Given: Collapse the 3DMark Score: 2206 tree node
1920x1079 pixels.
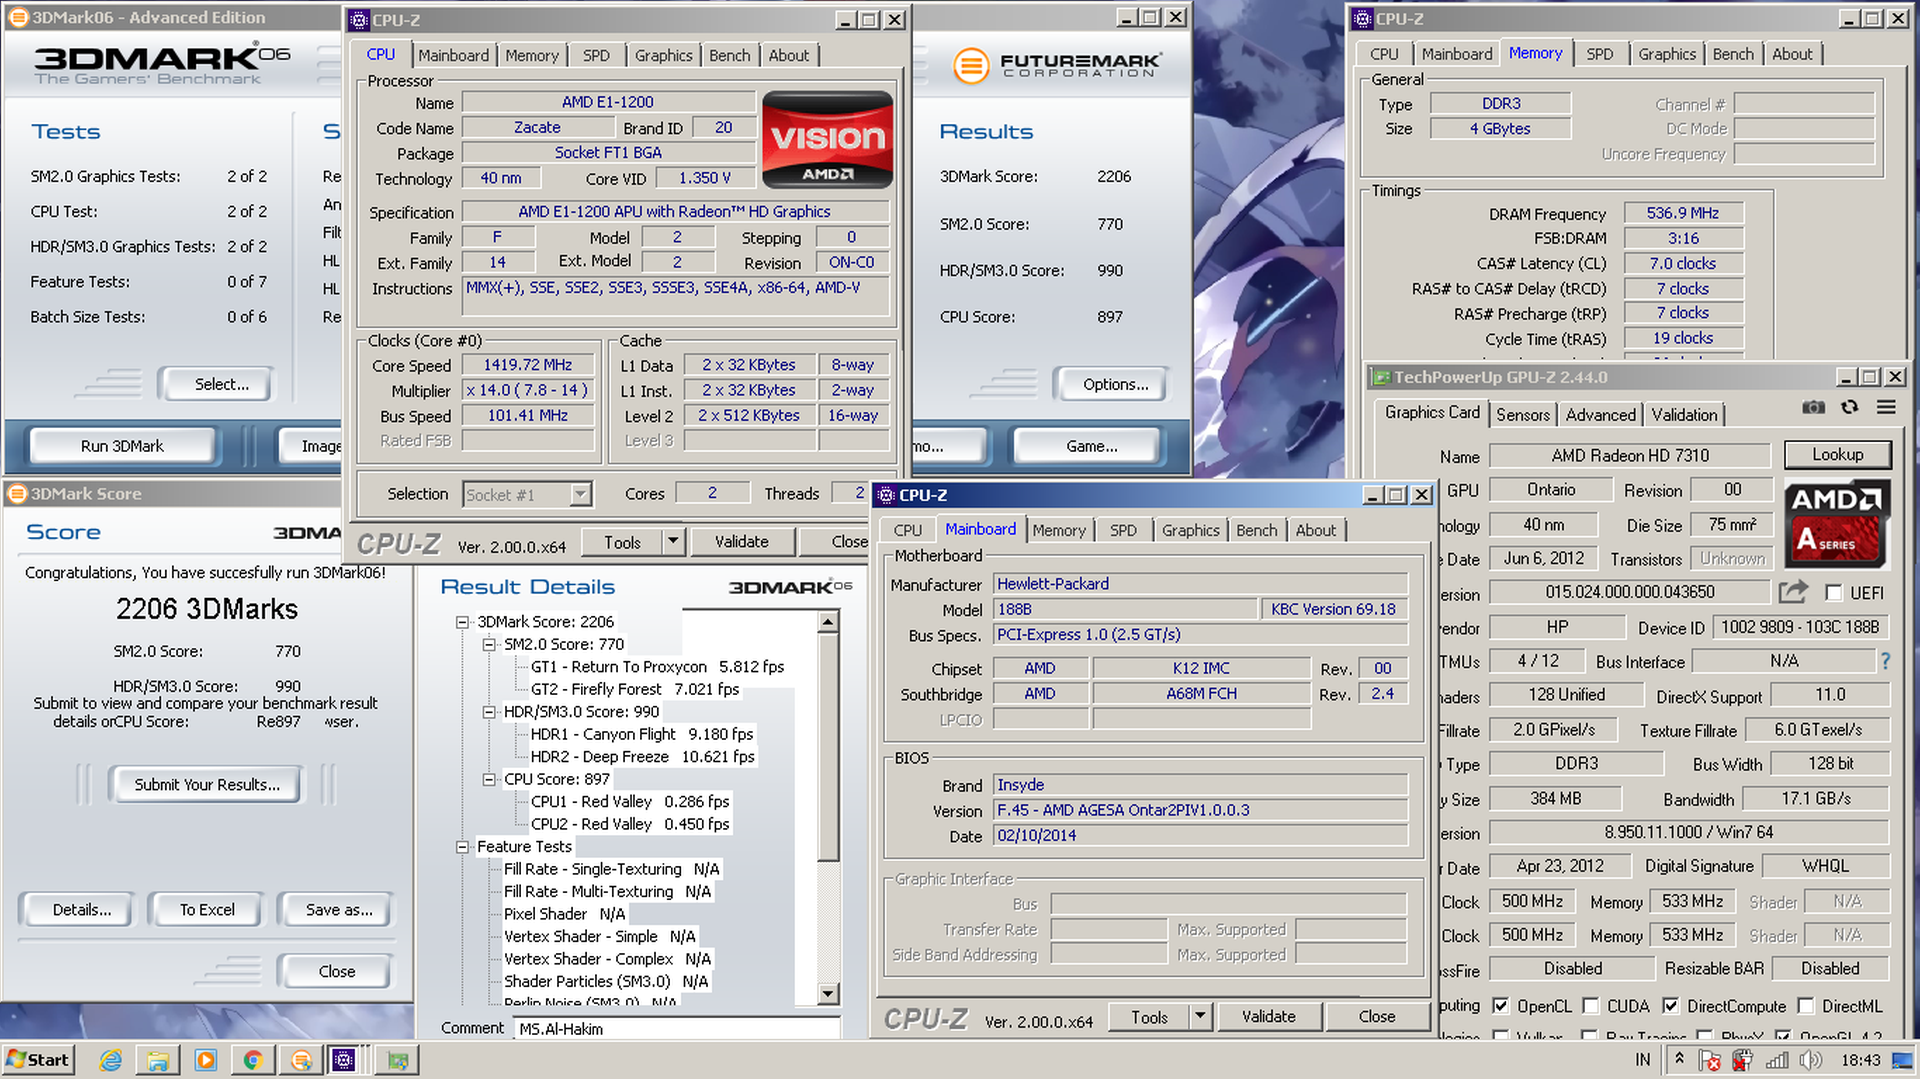Looking at the screenshot, I should point(462,622).
